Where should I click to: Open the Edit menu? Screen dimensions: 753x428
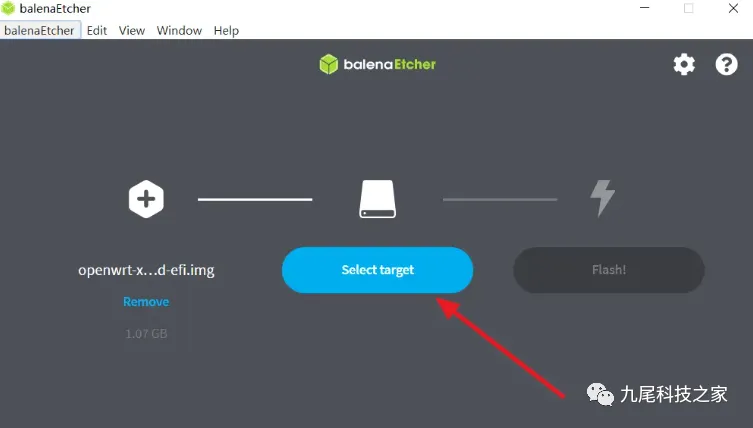click(x=97, y=31)
